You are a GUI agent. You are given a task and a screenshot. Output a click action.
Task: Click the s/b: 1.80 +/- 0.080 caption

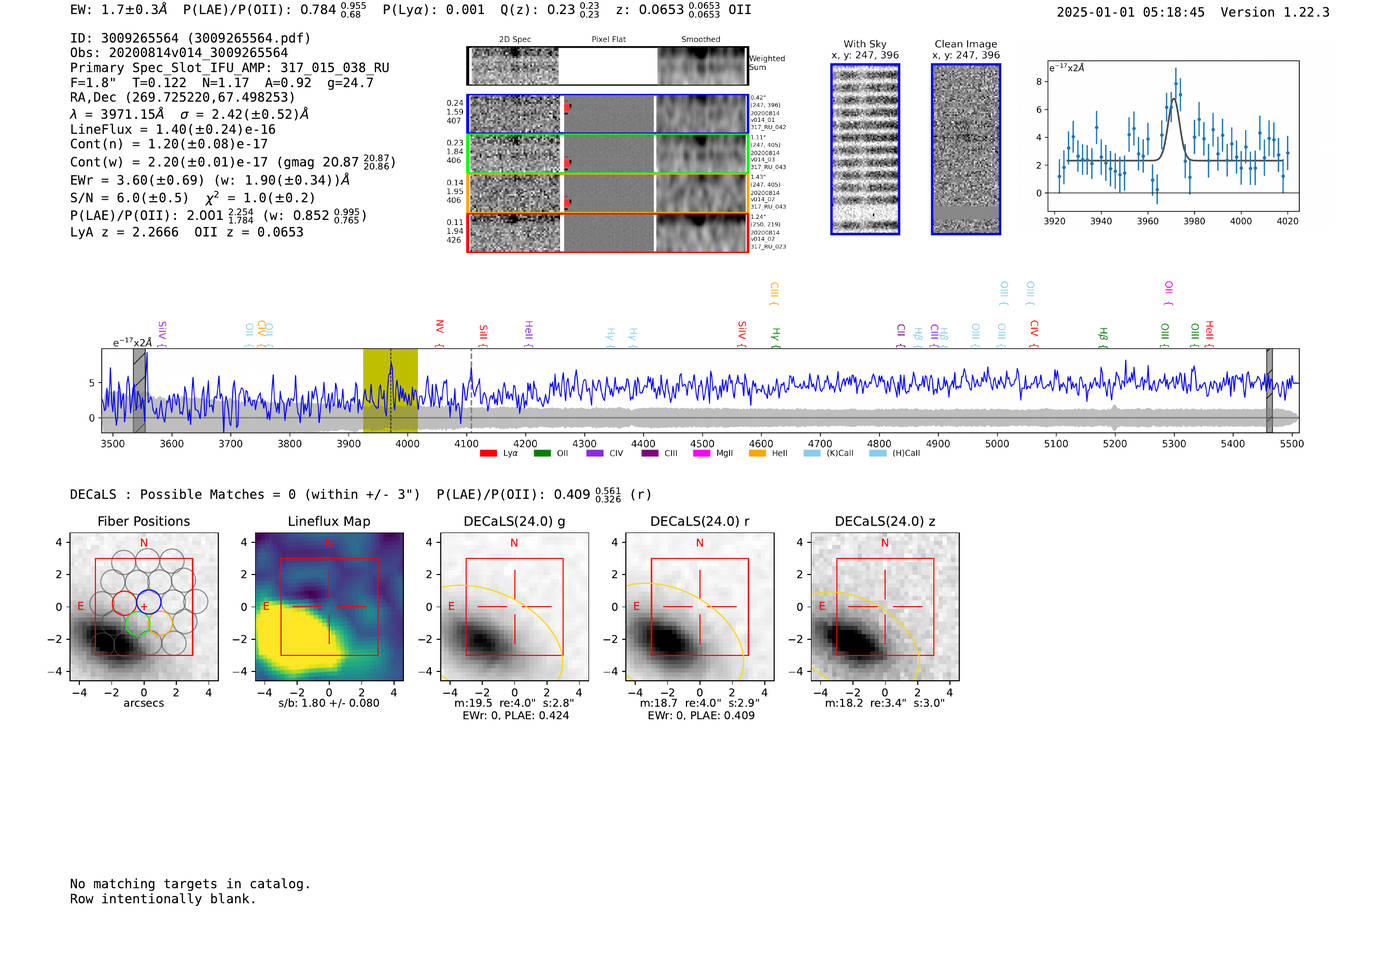click(329, 703)
